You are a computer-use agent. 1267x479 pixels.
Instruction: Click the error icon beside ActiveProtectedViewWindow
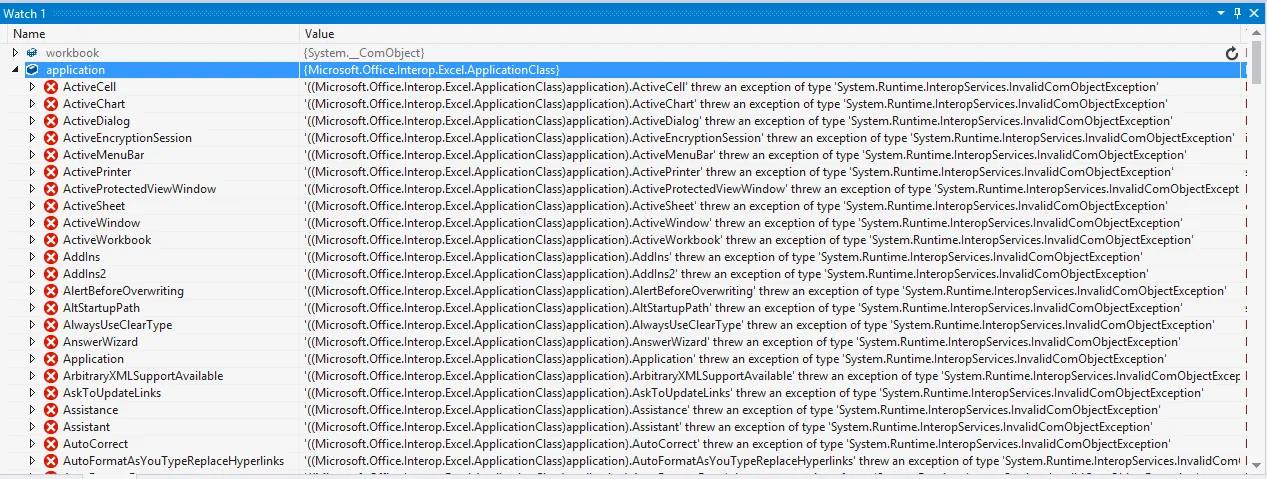[x=51, y=189]
